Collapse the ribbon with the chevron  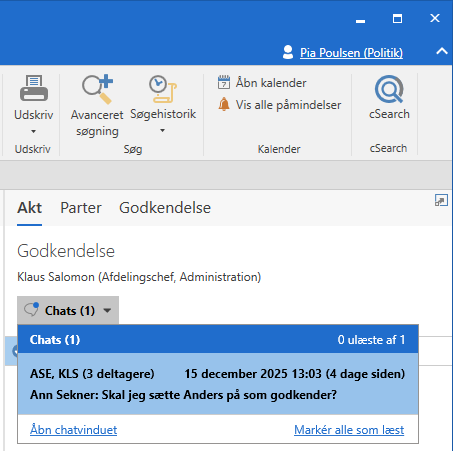[x=442, y=51]
